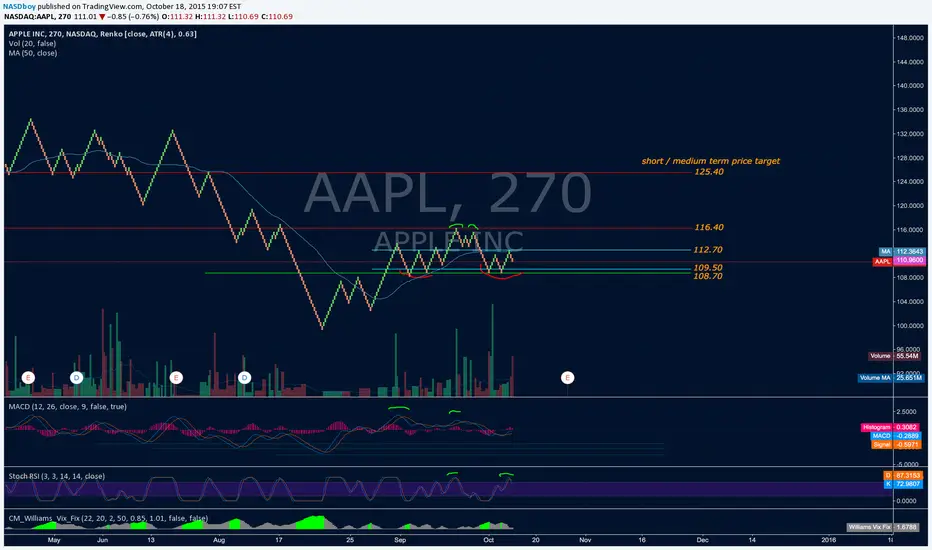Click the dividend D marker before Jun
932x550 pixels.
tap(76, 378)
